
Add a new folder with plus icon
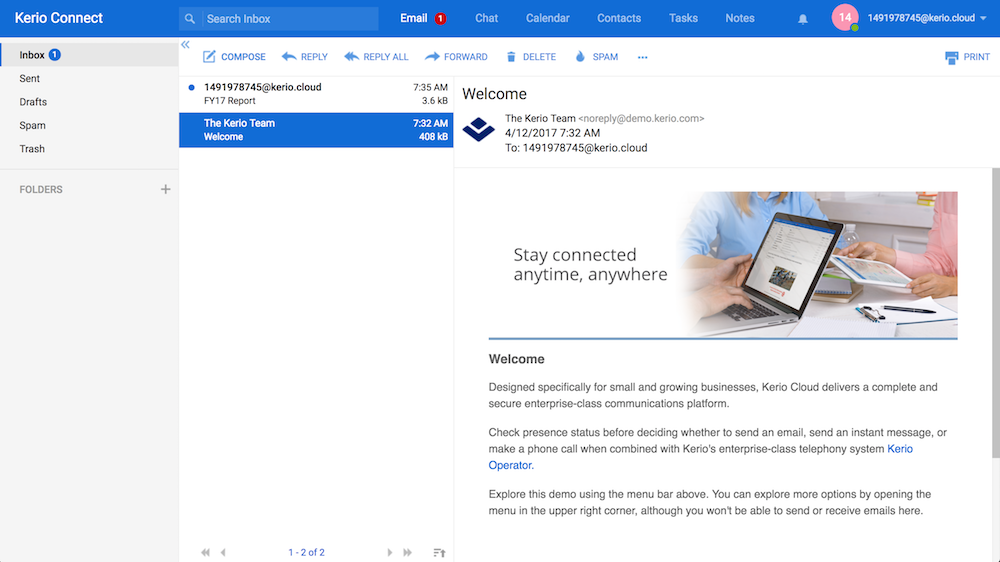(165, 189)
